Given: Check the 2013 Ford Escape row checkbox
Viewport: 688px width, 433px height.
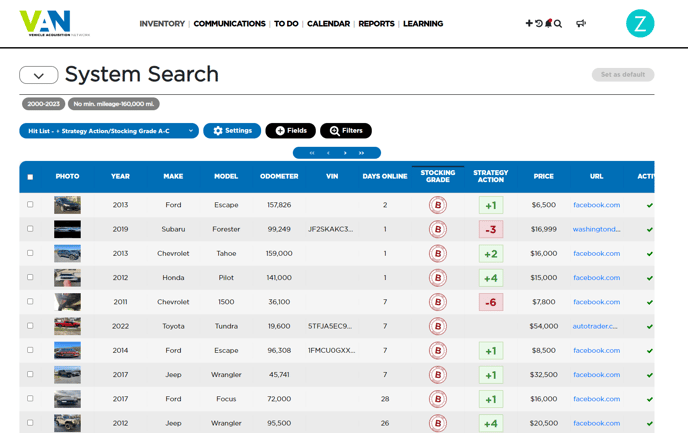Looking at the screenshot, I should pyautogui.click(x=30, y=204).
